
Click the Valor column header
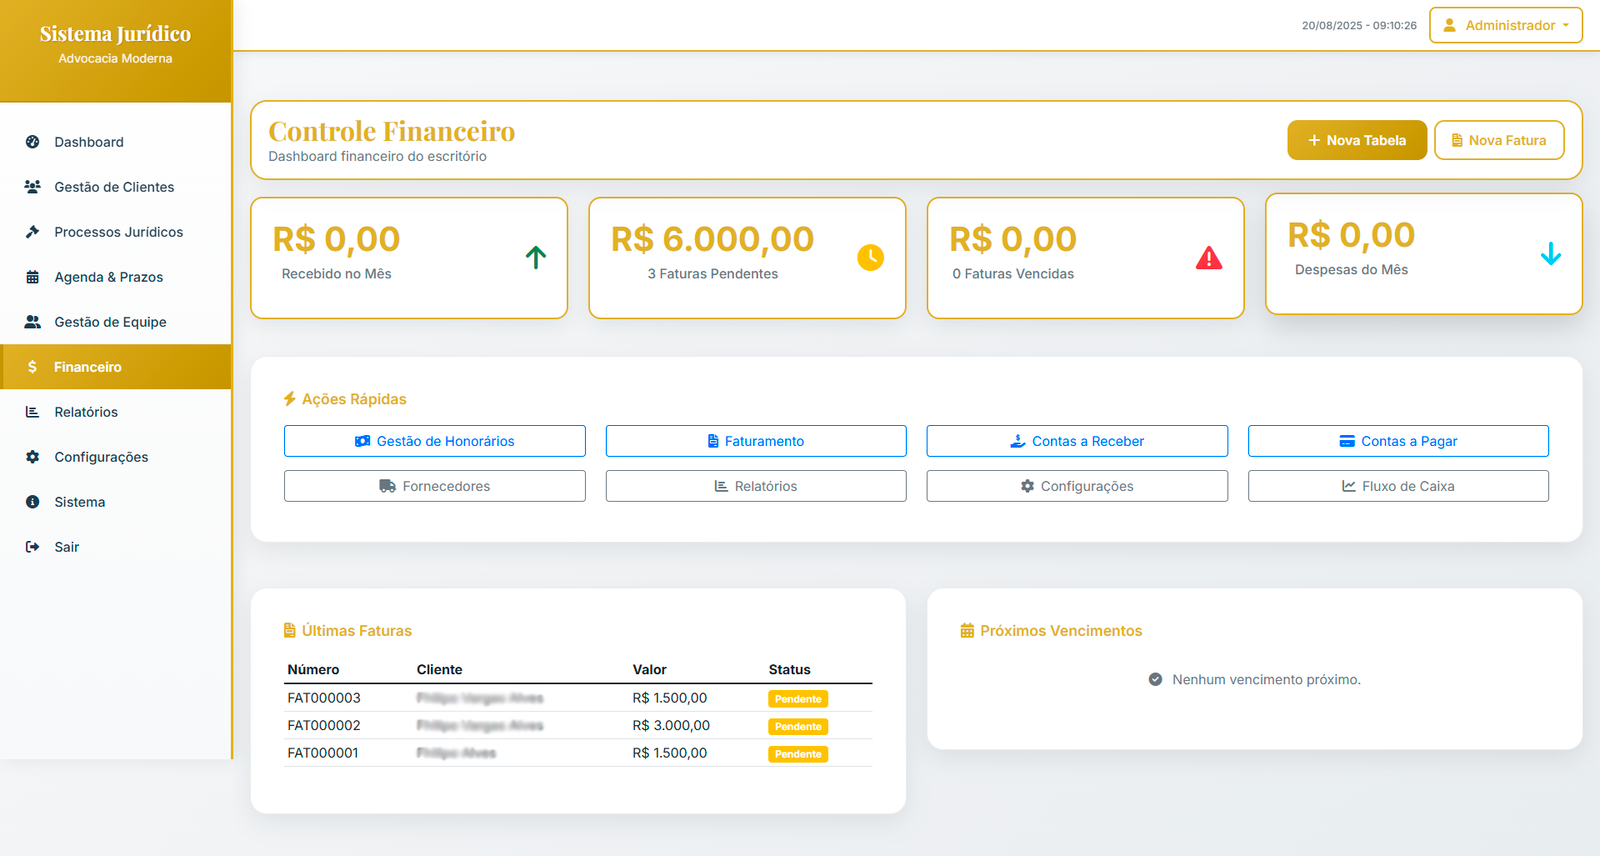coord(650,670)
